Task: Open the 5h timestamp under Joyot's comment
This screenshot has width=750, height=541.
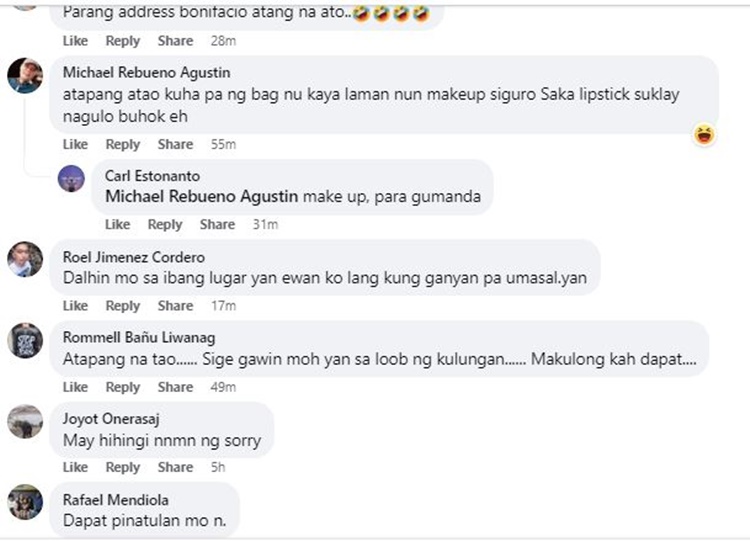Action: point(218,467)
